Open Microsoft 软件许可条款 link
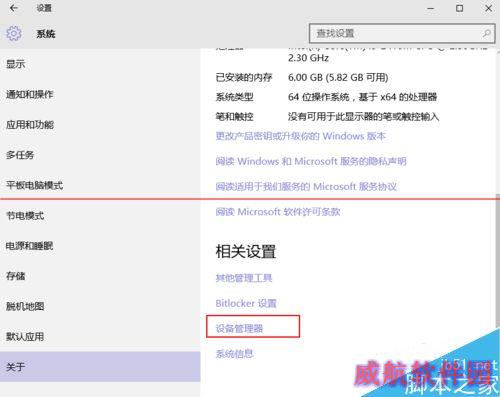 pyautogui.click(x=278, y=212)
